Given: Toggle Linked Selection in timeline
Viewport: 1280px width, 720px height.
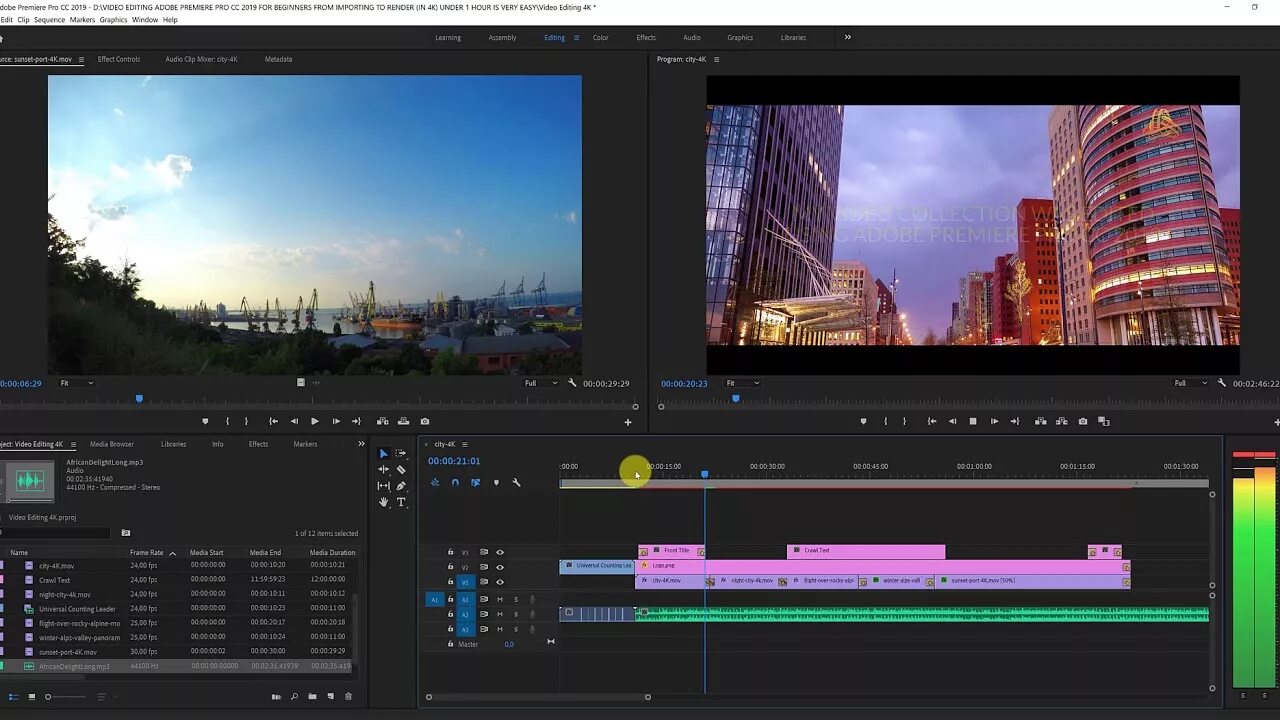Looking at the screenshot, I should [475, 482].
